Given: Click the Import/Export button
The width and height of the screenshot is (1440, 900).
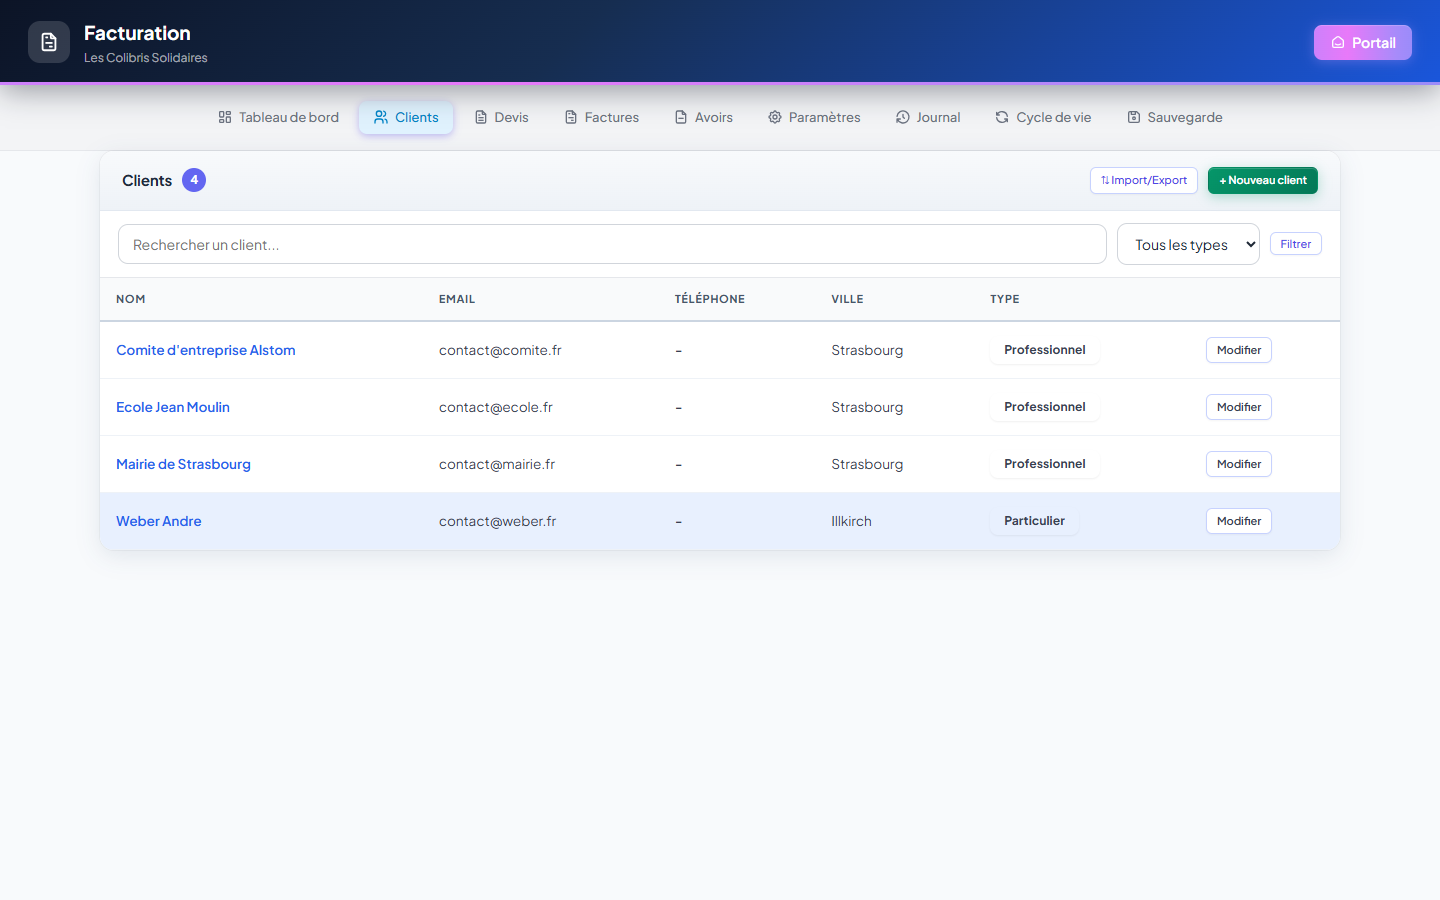Looking at the screenshot, I should coord(1144,180).
